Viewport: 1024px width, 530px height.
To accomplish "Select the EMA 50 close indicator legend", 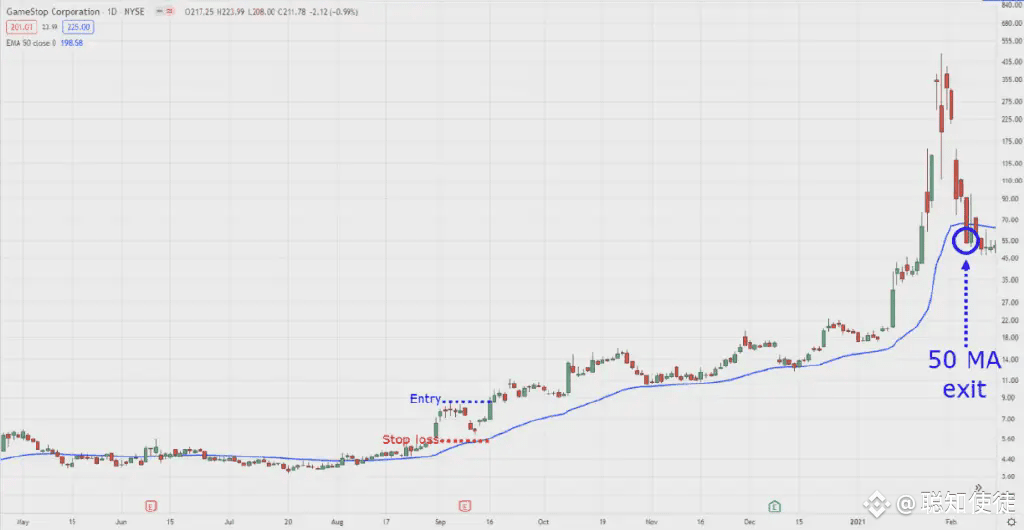I will pos(30,43).
